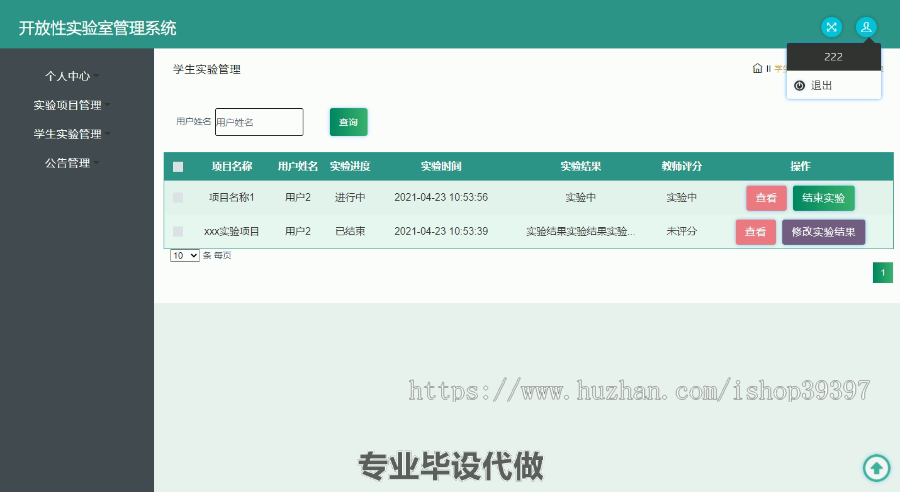Viewport: 900px width, 492px height.
Task: Check the checkbox for 项目名称1 row
Action: point(178,197)
